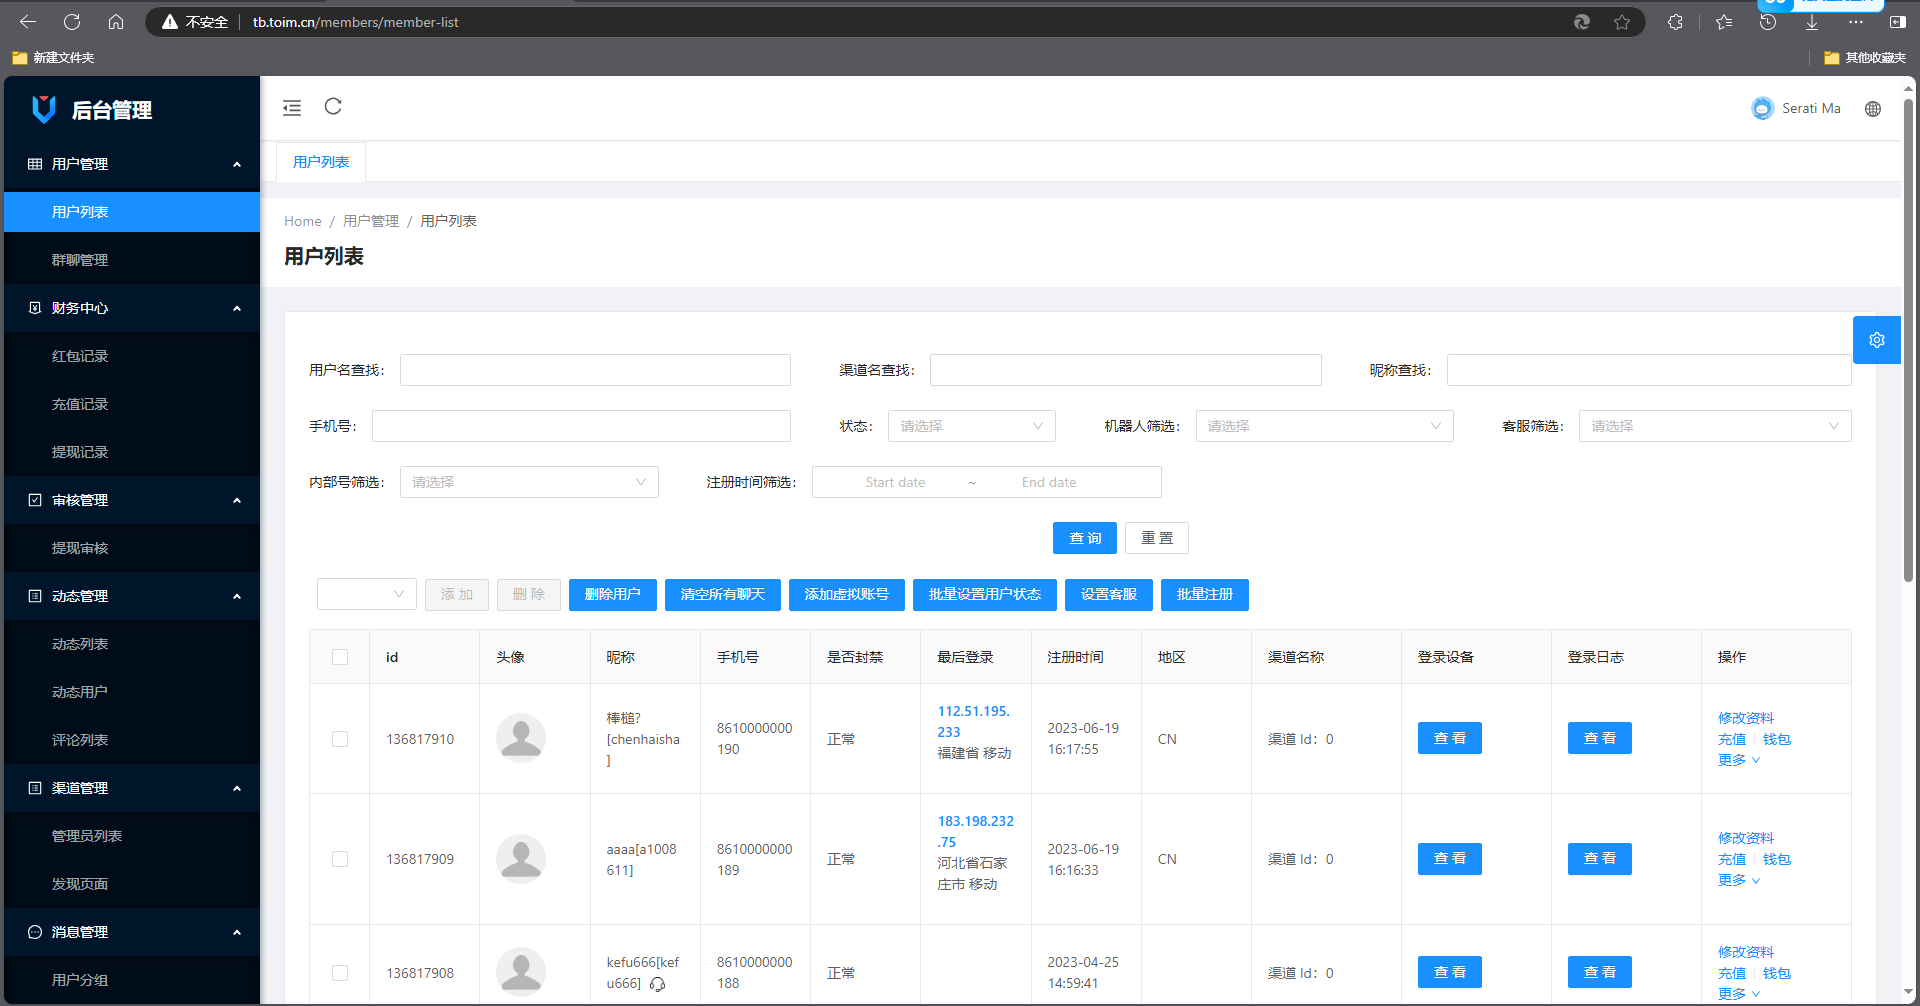View login log for user 136817909

point(1600,859)
